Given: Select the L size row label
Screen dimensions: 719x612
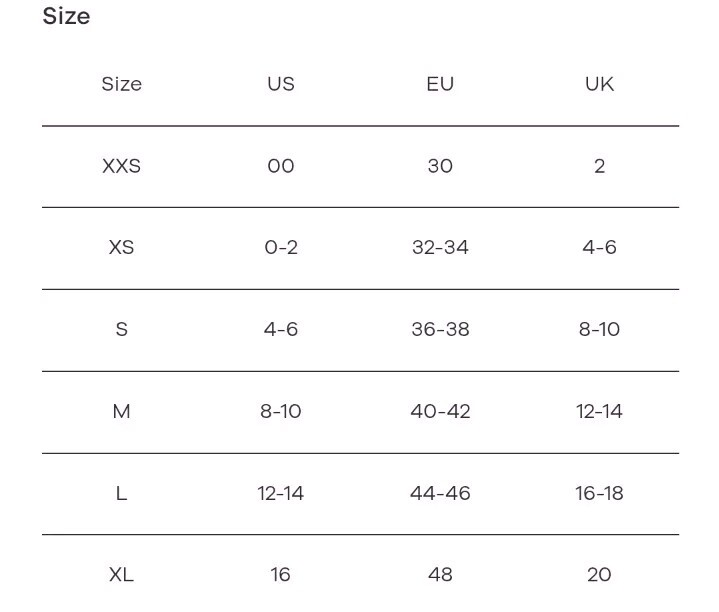Looking at the screenshot, I should point(122,493).
